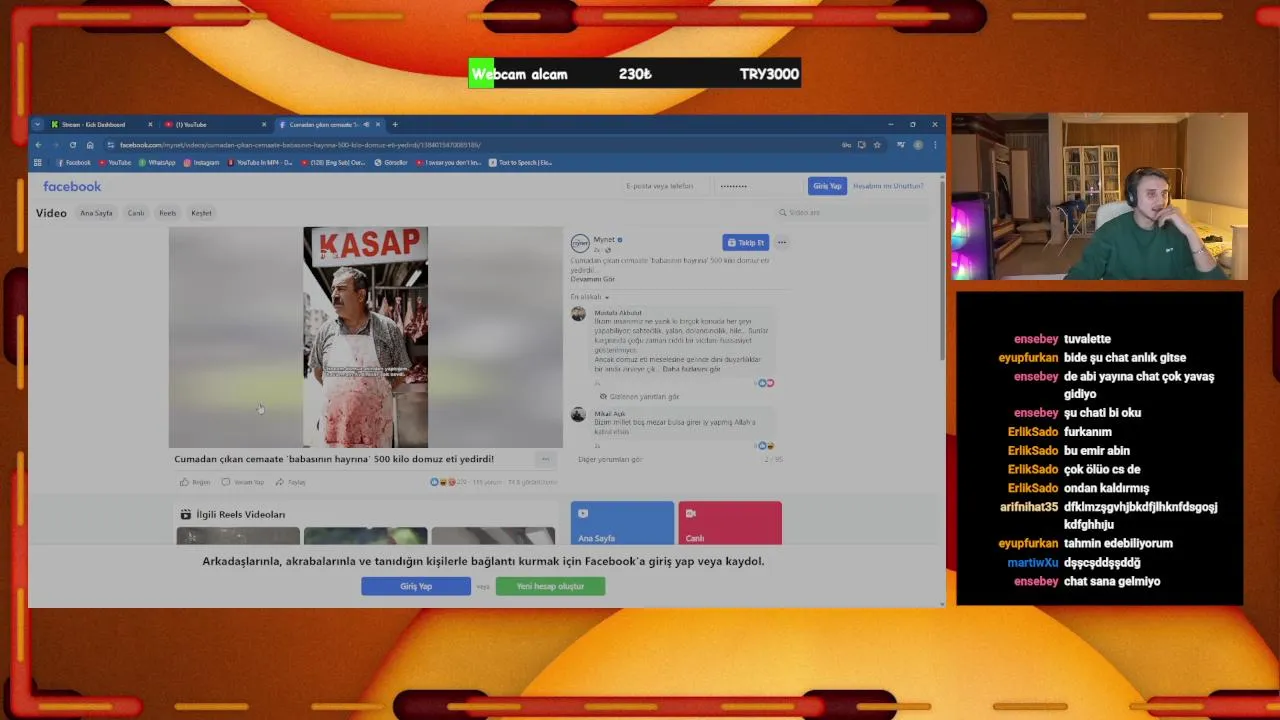This screenshot has height=720, width=1280.
Task: Open the top commenter's profile avatar
Action: (x=578, y=314)
